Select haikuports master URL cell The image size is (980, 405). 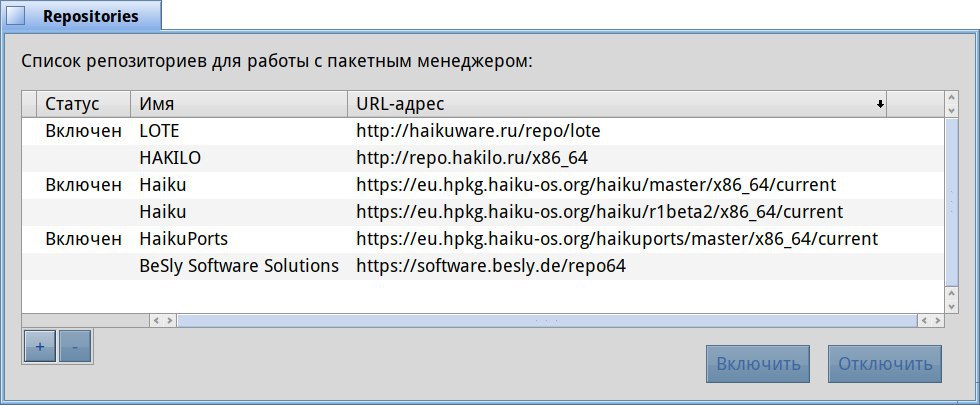coord(618,239)
